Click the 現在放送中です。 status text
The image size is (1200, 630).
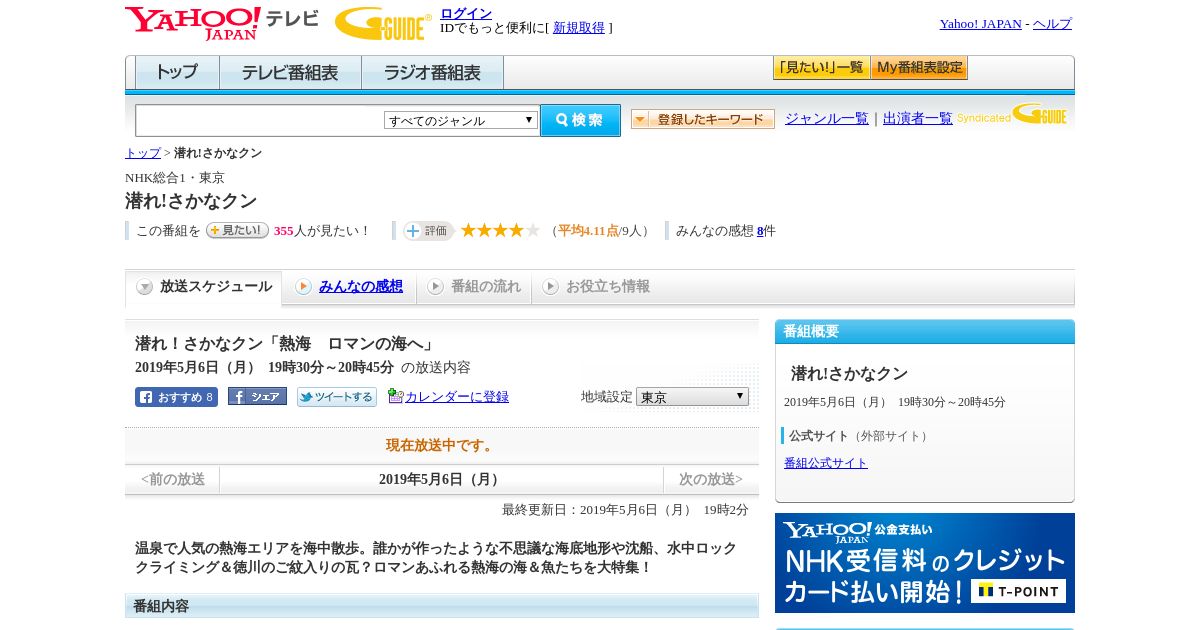pos(441,445)
